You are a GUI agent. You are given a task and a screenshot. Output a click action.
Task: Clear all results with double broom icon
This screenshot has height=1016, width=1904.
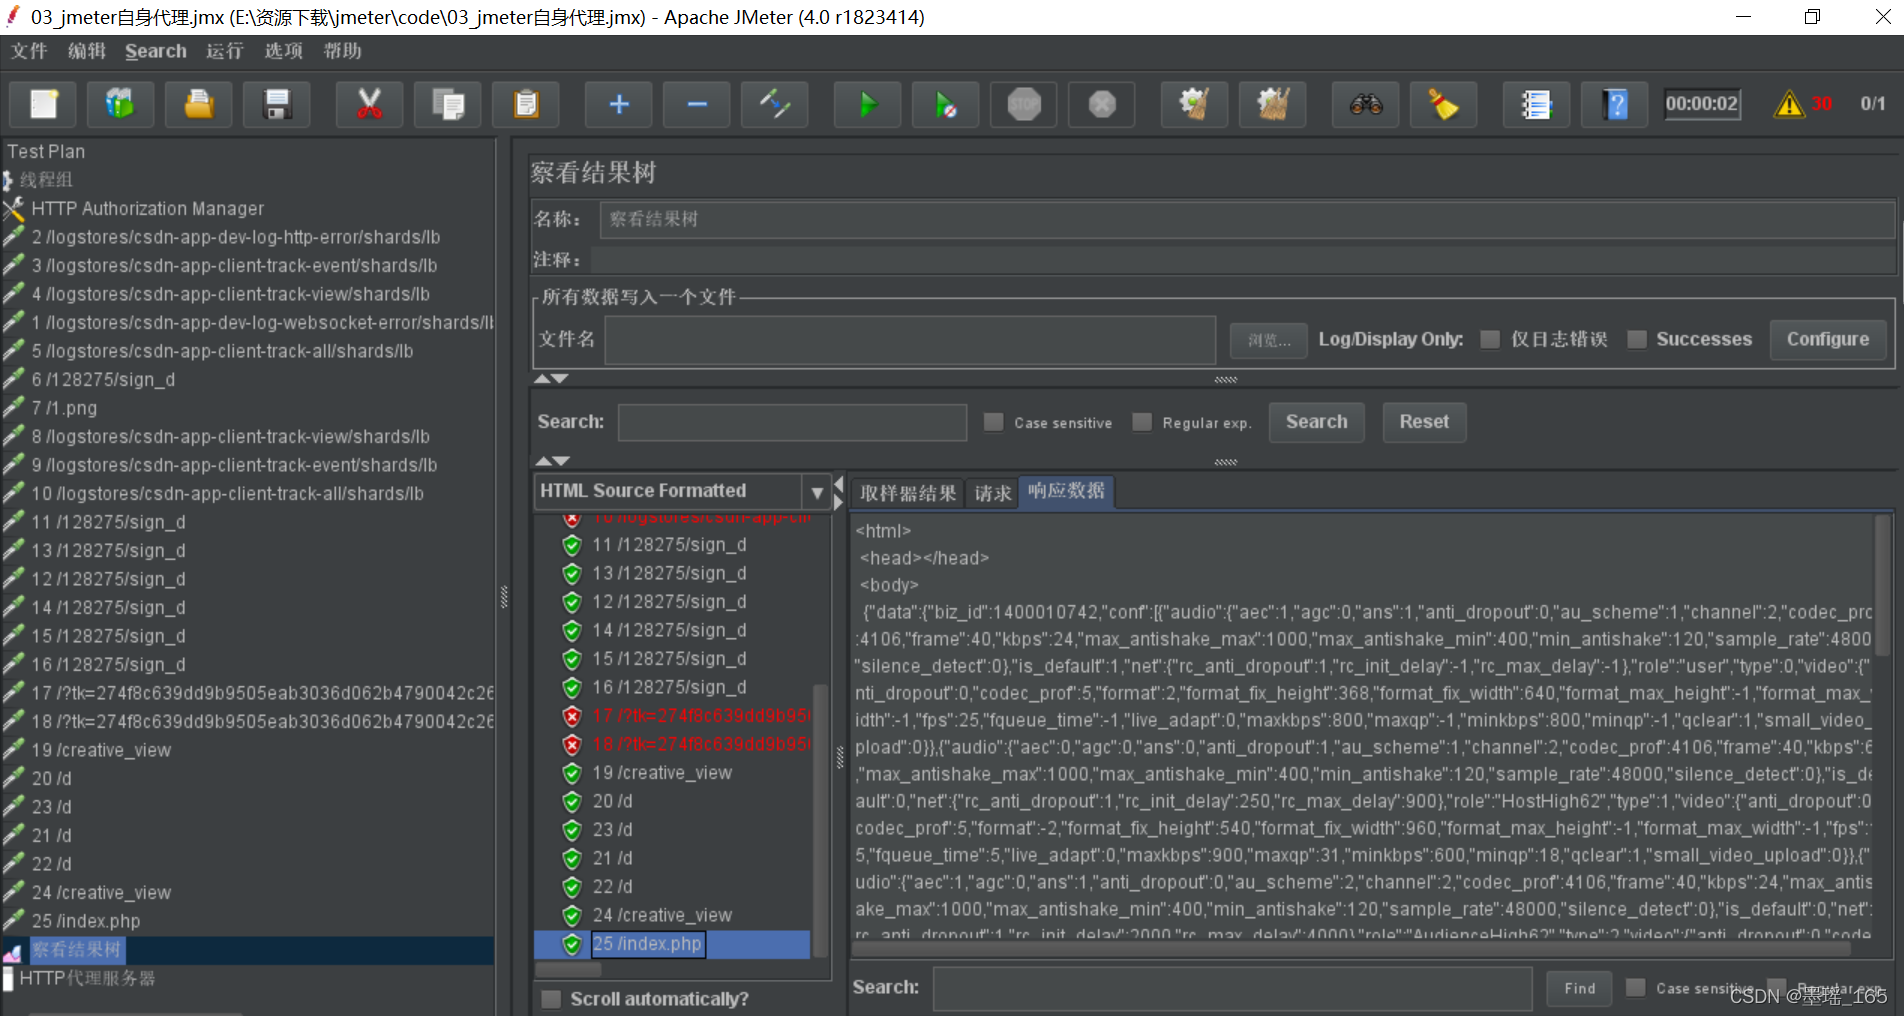1273,104
